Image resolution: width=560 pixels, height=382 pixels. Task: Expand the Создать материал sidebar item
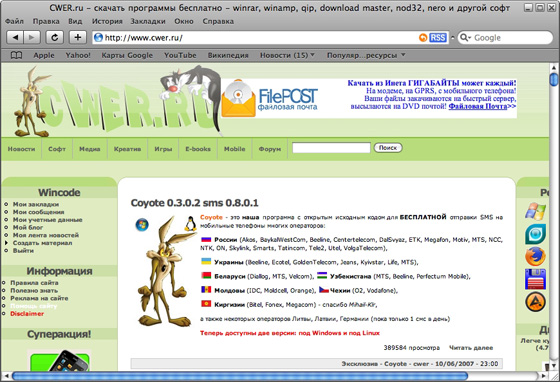(x=42, y=243)
